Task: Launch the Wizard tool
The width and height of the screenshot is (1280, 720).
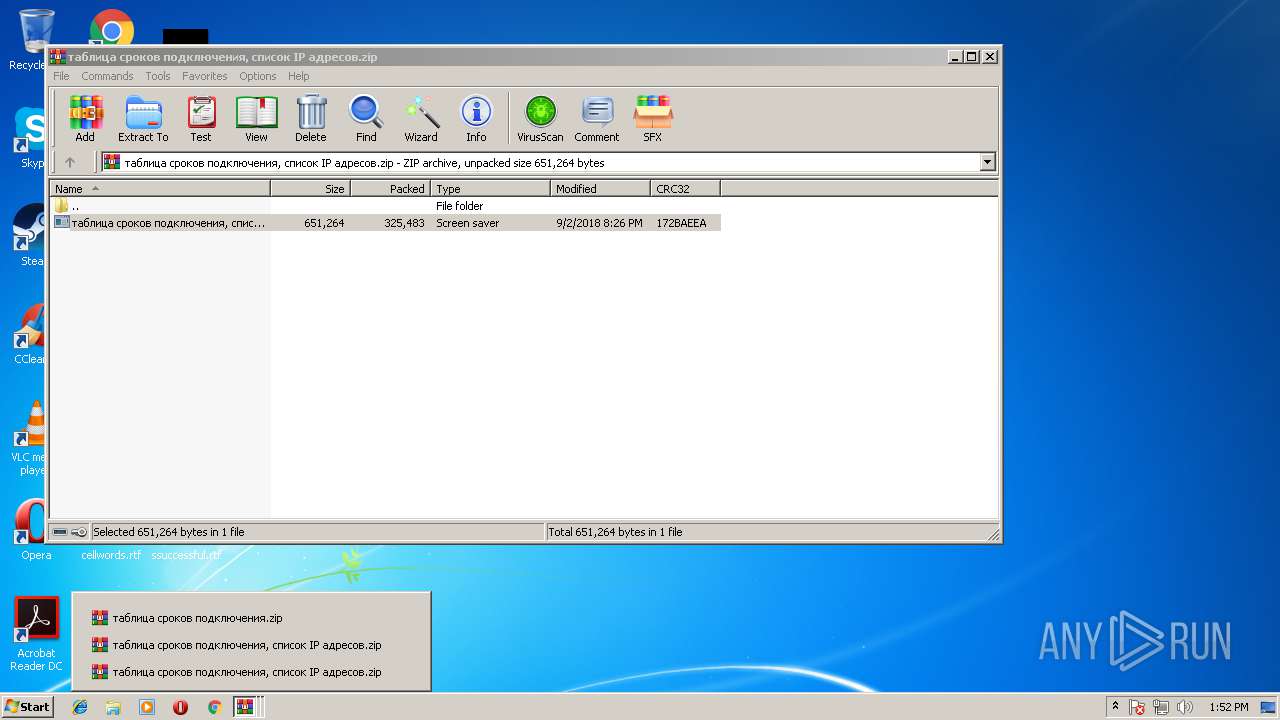Action: pos(421,119)
